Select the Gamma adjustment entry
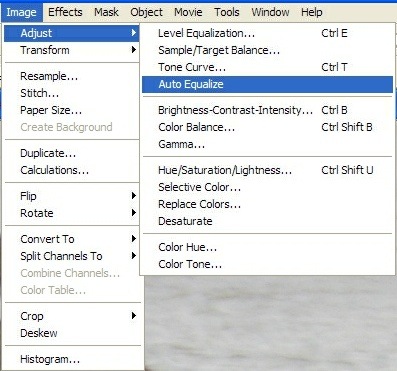The image size is (397, 371). point(267,144)
